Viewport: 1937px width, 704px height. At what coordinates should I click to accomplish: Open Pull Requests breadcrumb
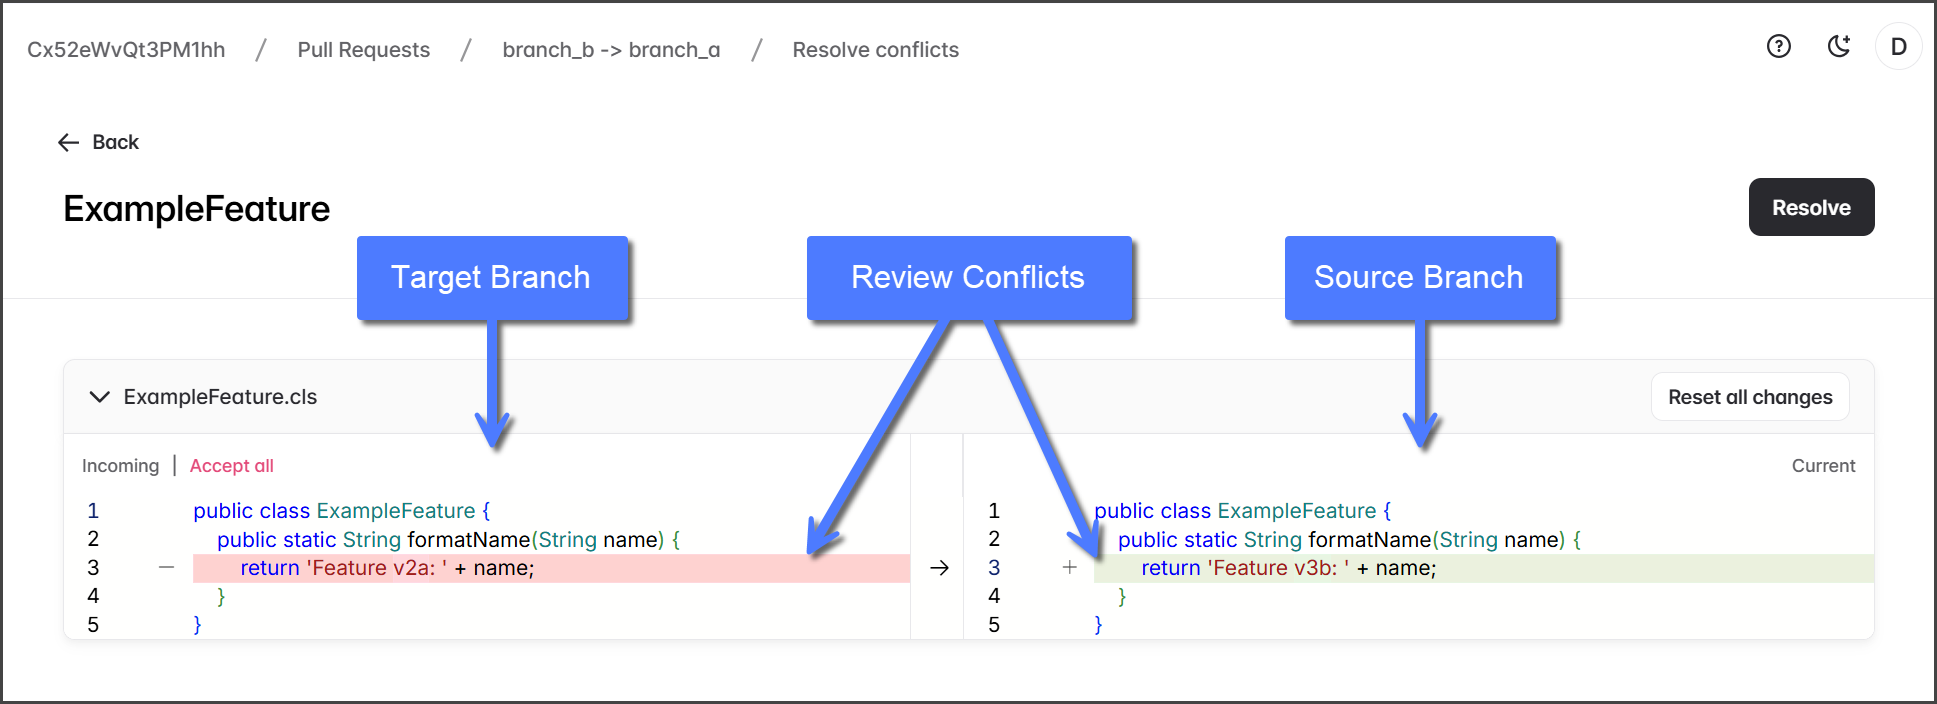coord(363,50)
